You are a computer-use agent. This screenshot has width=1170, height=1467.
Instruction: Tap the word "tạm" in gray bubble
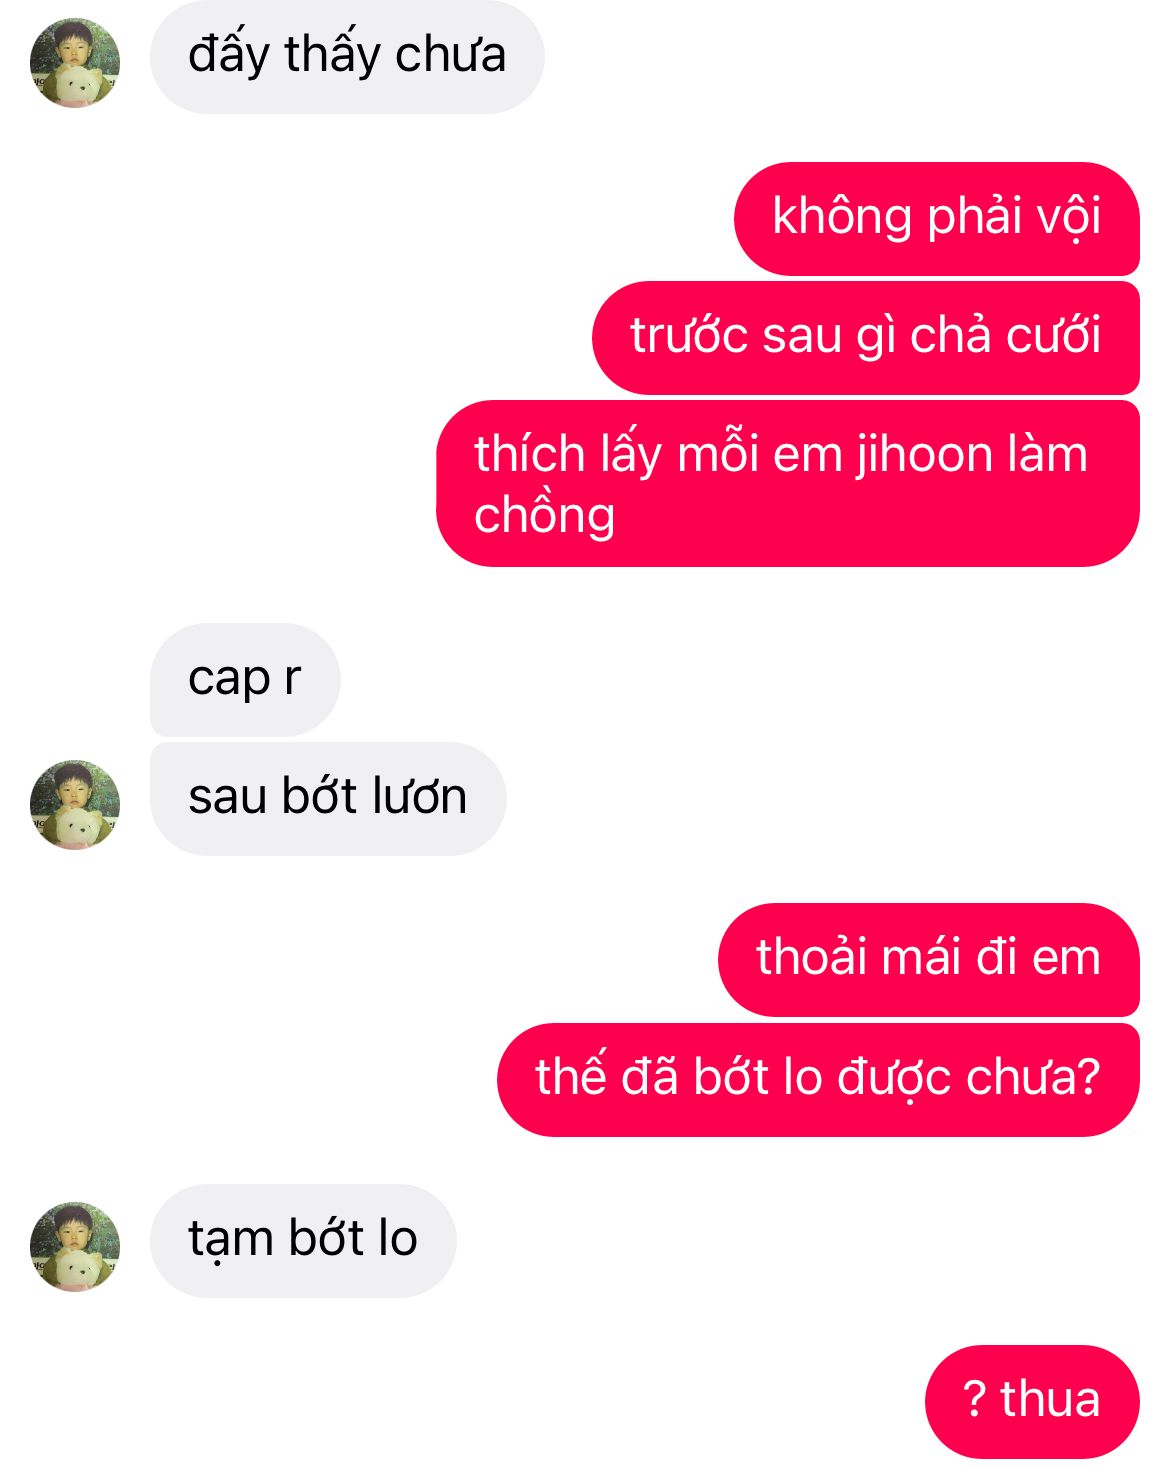[231, 1241]
